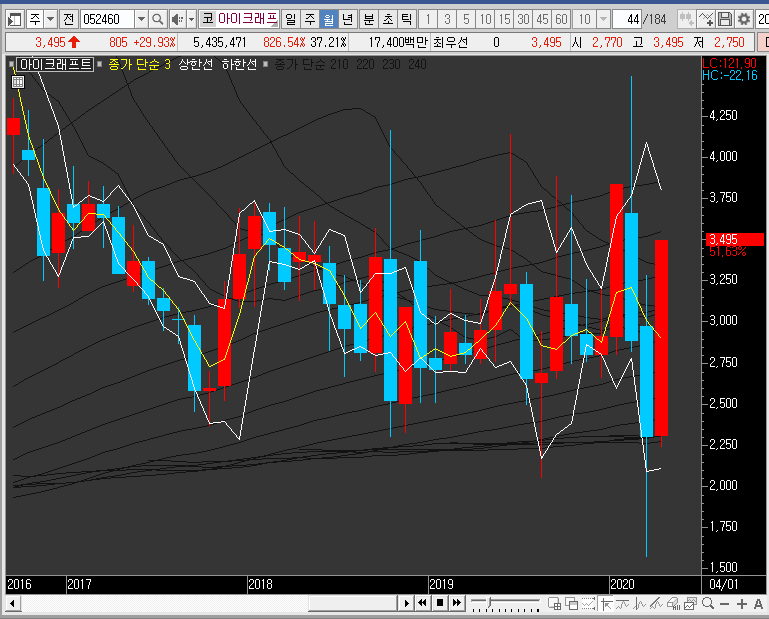Click the 전 (all) market button
Image resolution: width=769 pixels, height=619 pixels.
(69, 20)
